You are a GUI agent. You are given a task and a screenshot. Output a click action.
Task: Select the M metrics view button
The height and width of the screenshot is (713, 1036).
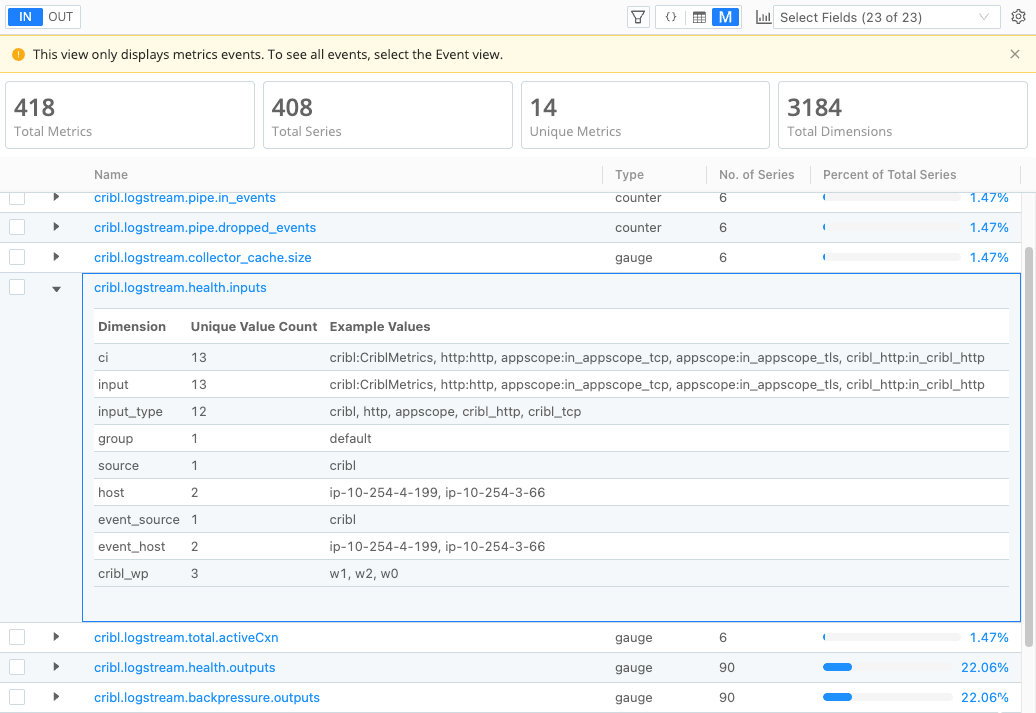(725, 17)
